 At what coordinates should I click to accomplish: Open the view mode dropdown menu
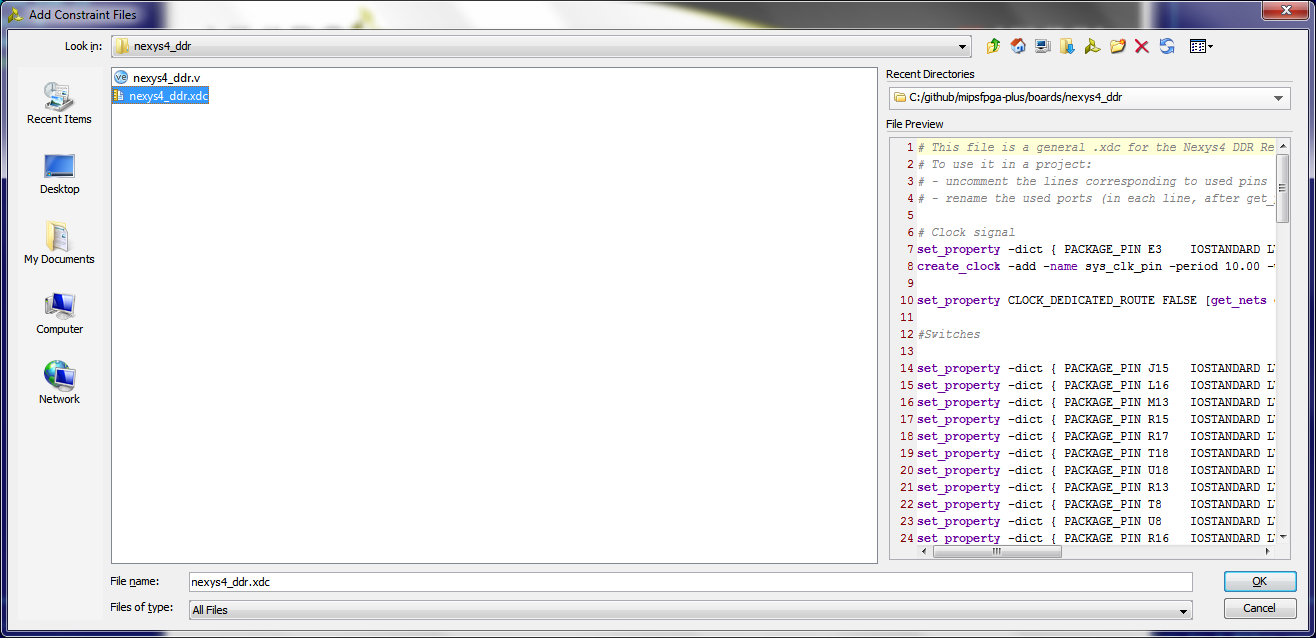click(x=1201, y=46)
